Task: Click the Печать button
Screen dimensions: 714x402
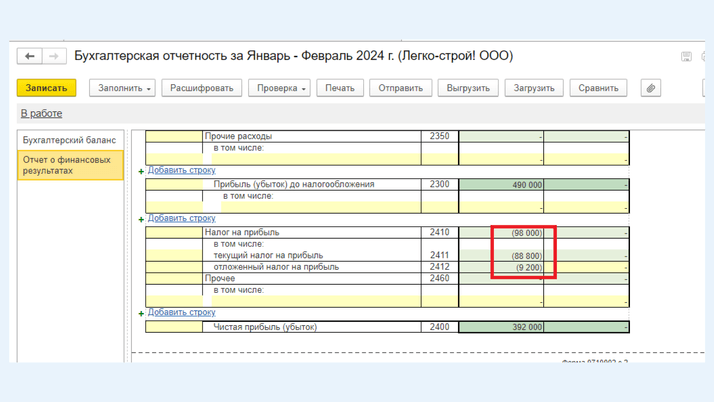Action: tap(340, 88)
